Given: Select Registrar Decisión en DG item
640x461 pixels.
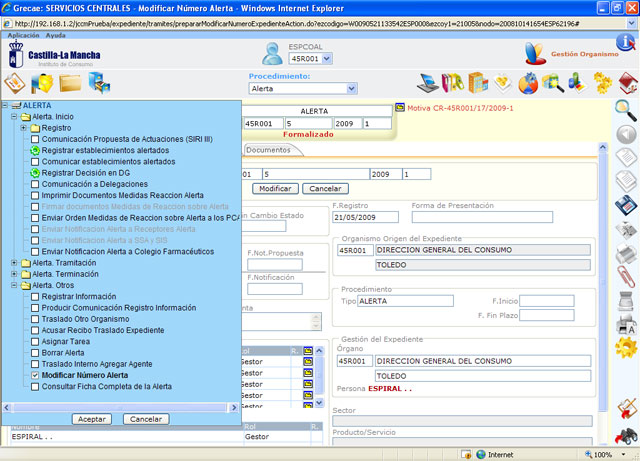Looking at the screenshot, I should 86,173.
